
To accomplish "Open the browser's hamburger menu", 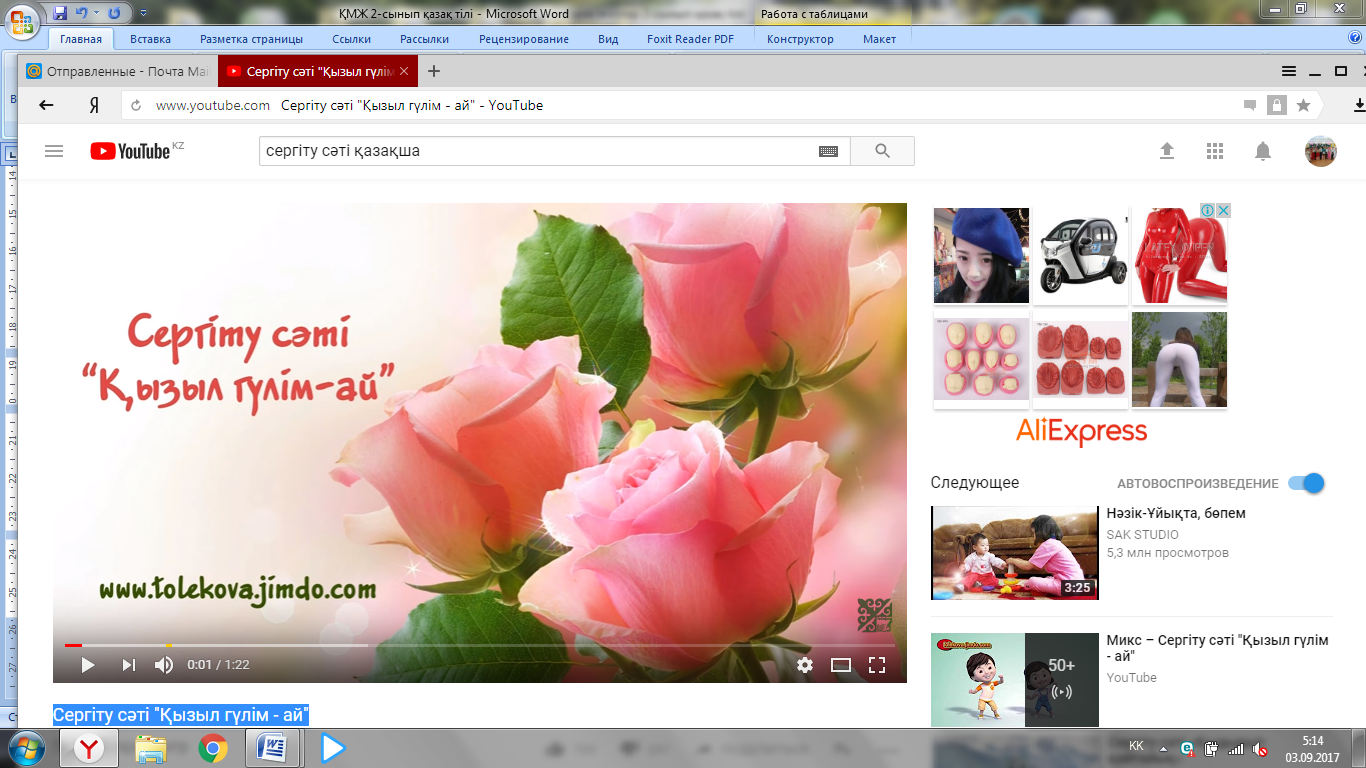I will 1290,71.
